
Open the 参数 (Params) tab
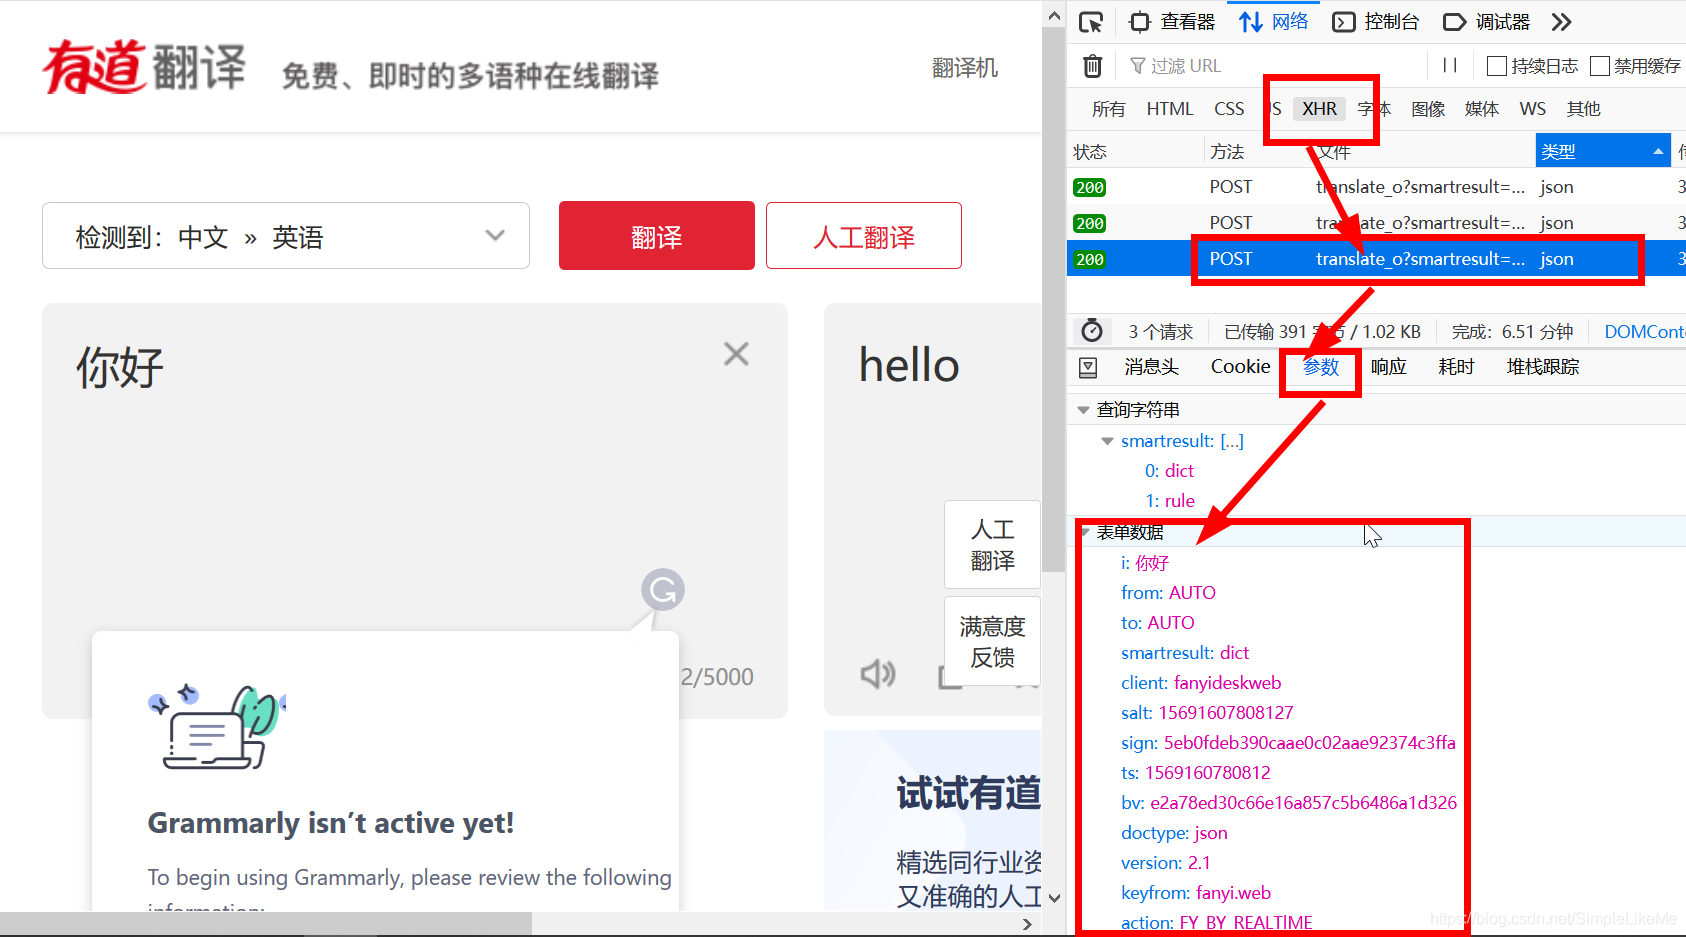[x=1321, y=367]
